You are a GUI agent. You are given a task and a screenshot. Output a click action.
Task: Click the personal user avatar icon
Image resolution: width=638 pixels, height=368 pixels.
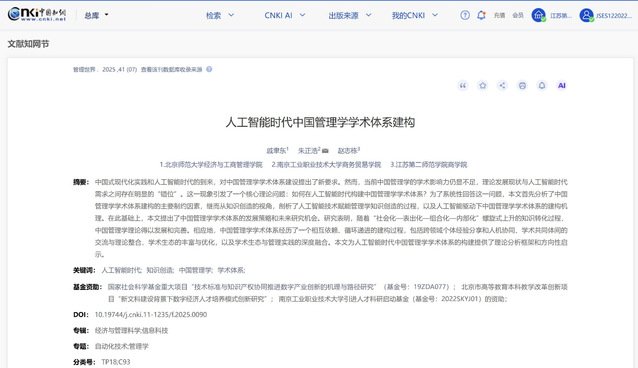[586, 15]
